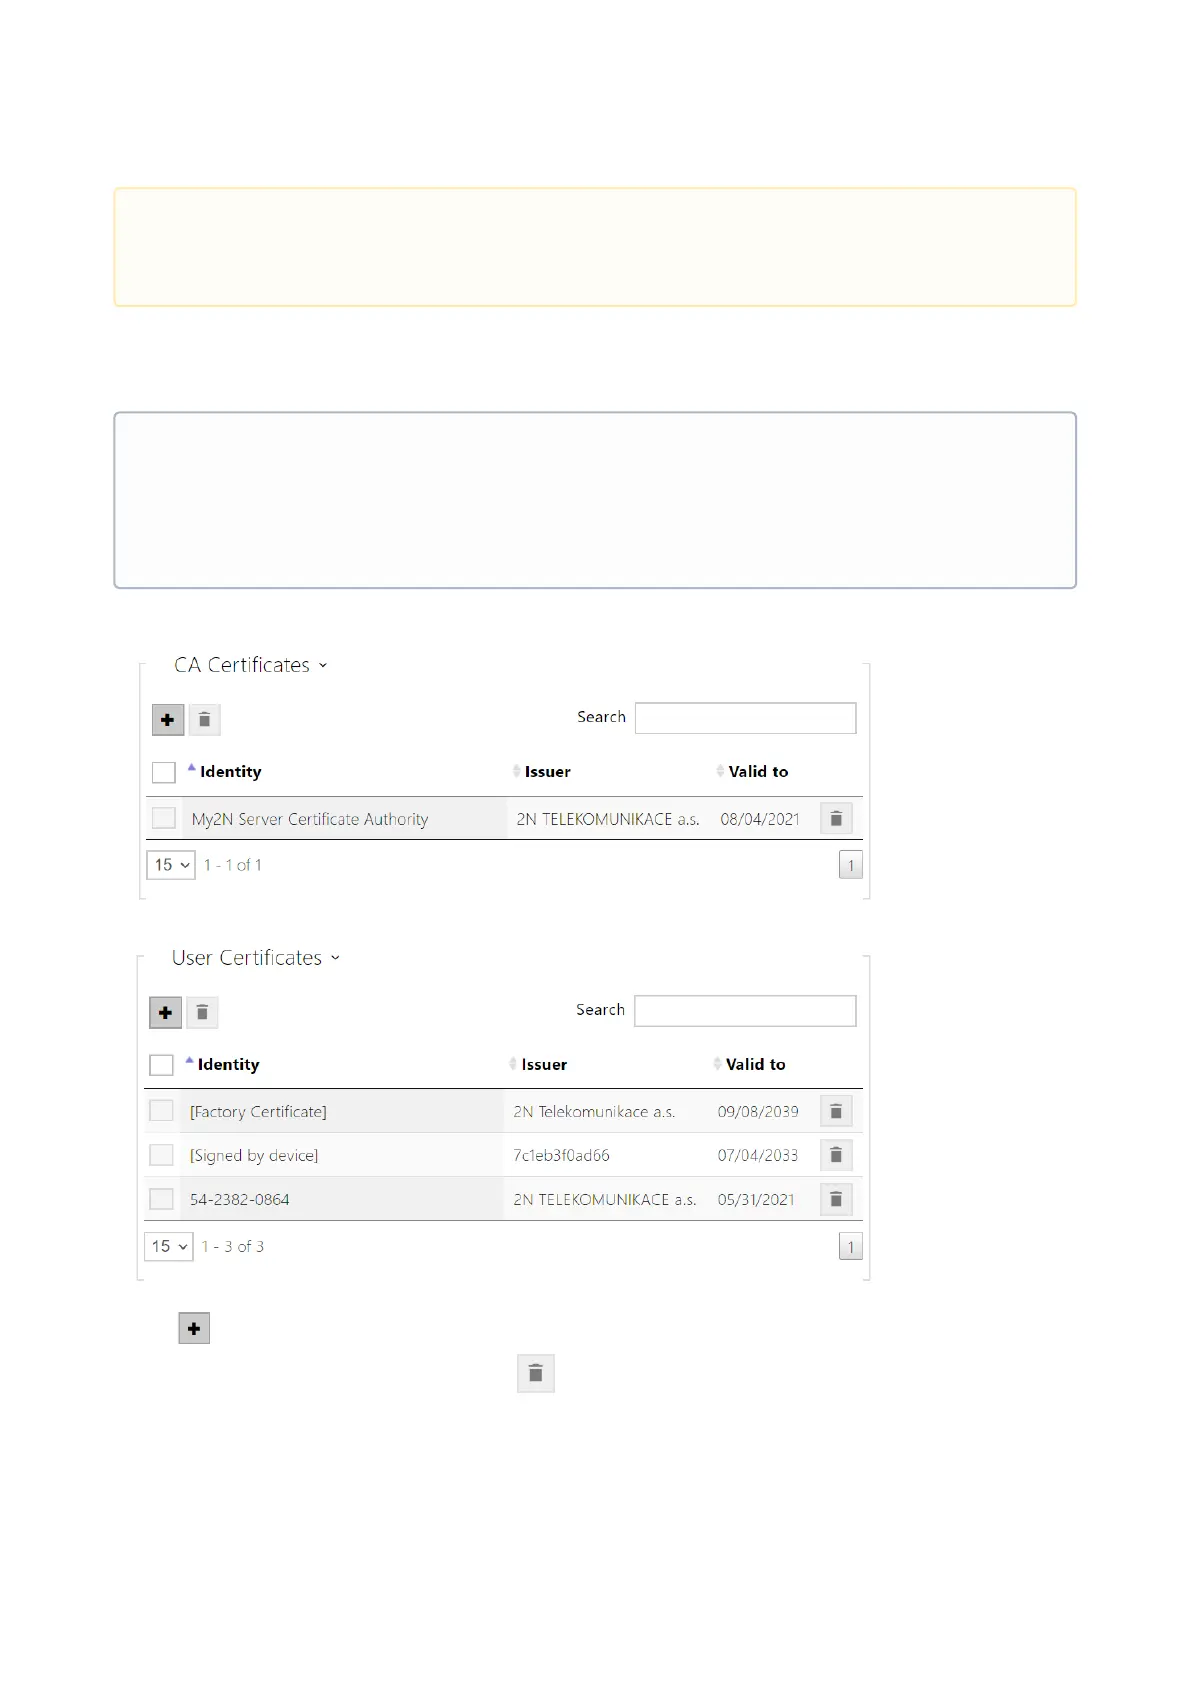Image resolution: width=1191 pixels, height=1684 pixels.
Task: Click the 09/08/2039 valid-to date
Action: pyautogui.click(x=758, y=1112)
